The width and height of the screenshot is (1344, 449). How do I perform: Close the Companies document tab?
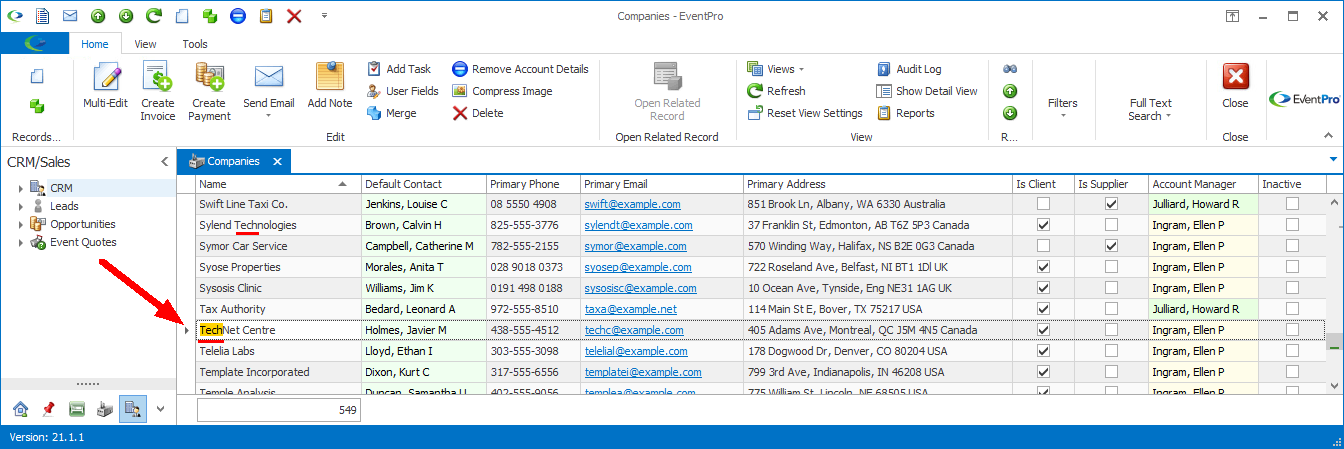(277, 161)
